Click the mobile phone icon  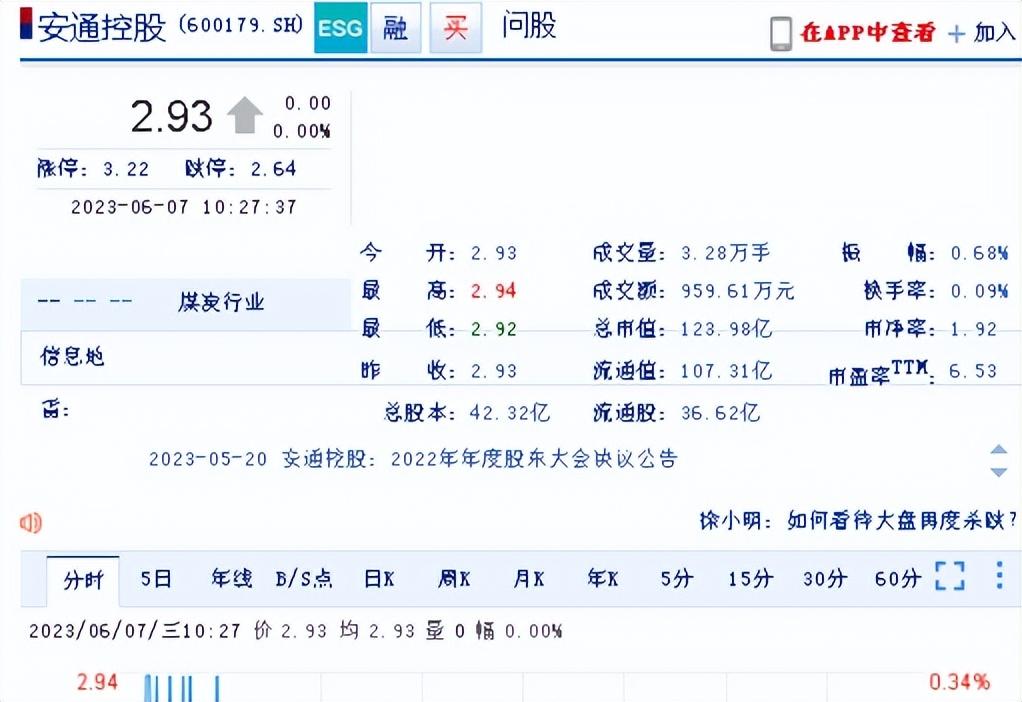[781, 33]
